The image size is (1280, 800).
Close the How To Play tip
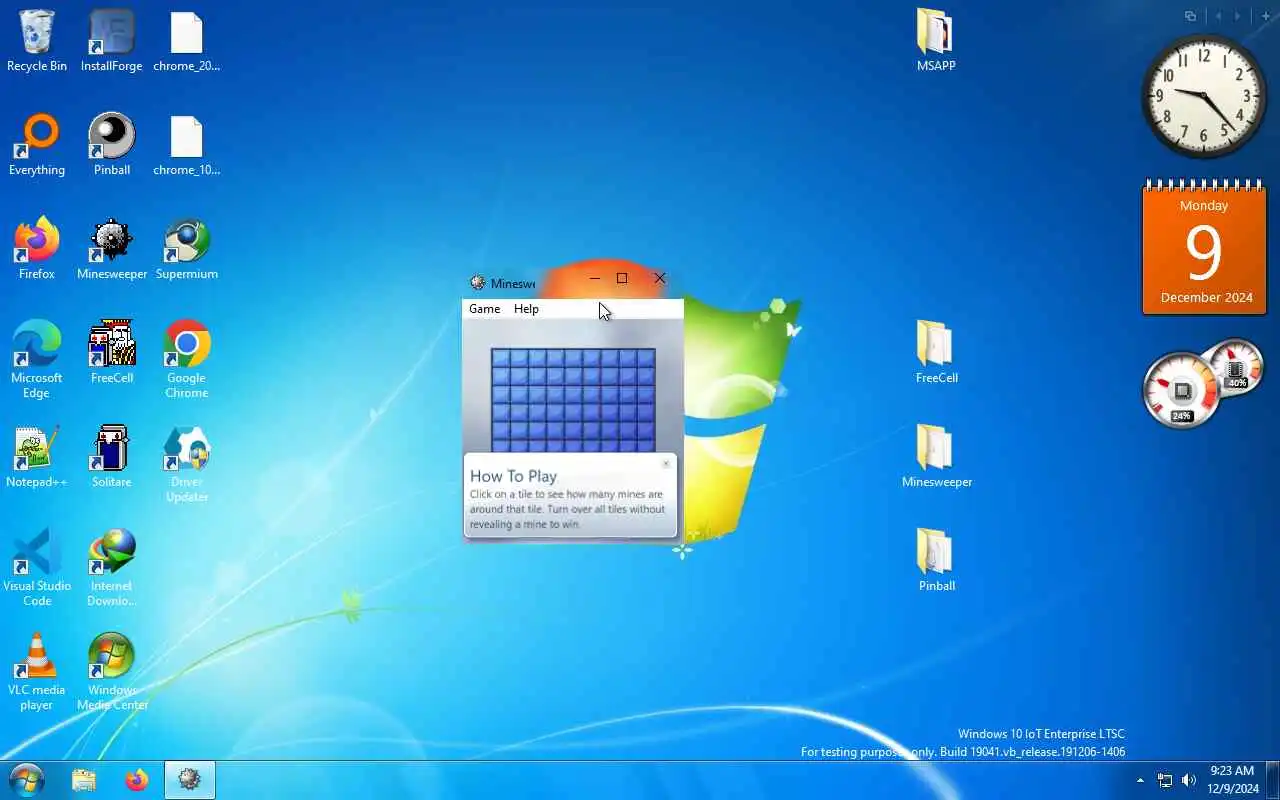tap(666, 464)
